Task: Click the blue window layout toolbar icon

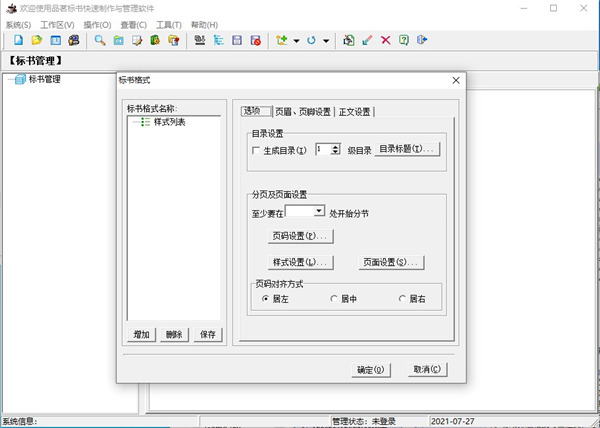Action: click(55, 40)
